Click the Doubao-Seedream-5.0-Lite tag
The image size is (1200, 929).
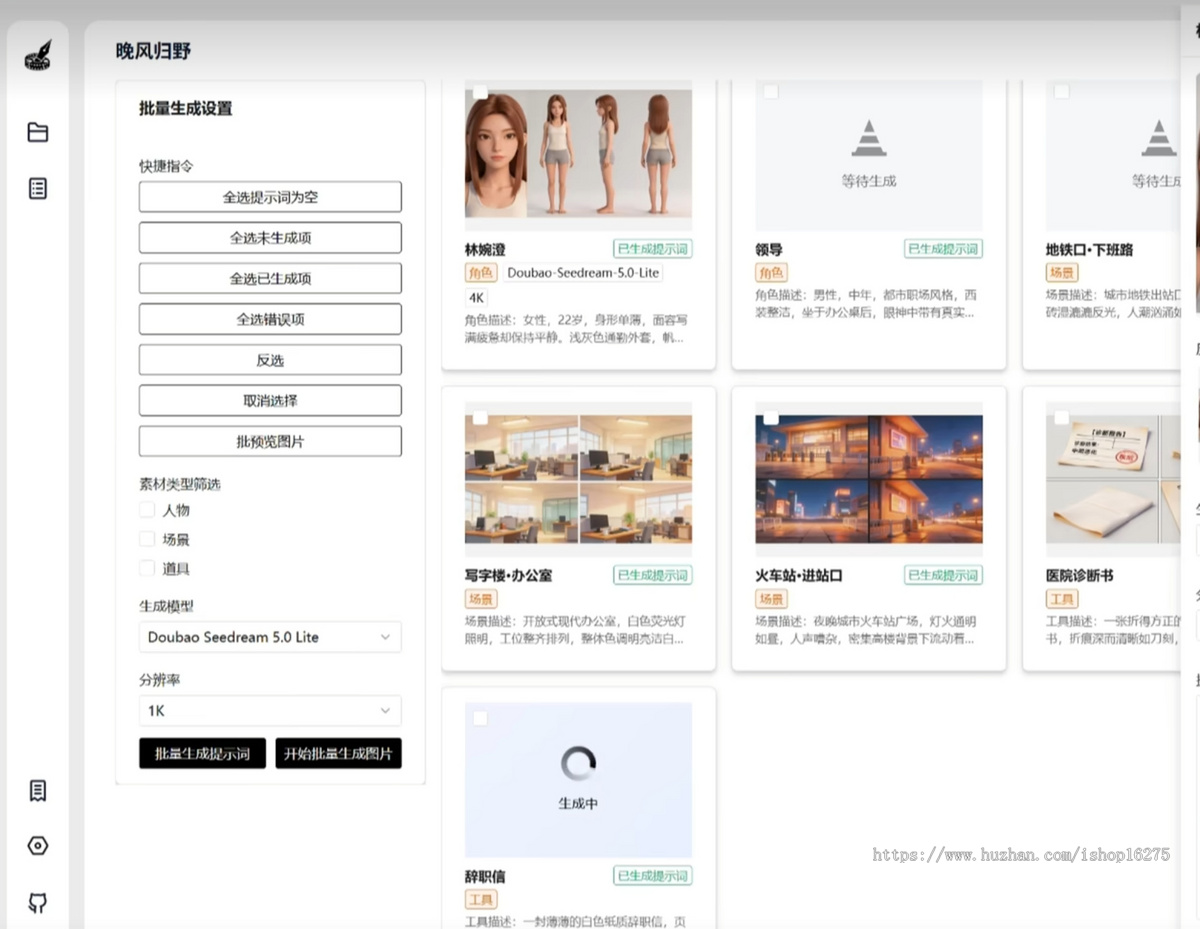pos(583,273)
